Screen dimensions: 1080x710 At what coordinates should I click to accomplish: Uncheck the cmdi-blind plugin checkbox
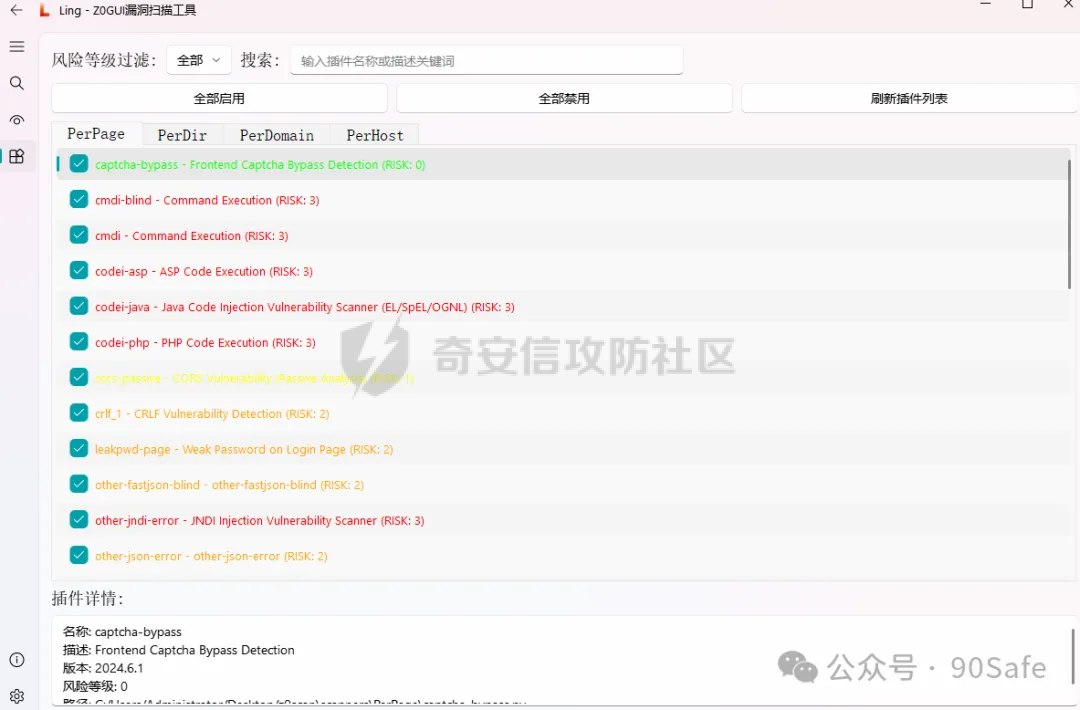click(x=79, y=200)
